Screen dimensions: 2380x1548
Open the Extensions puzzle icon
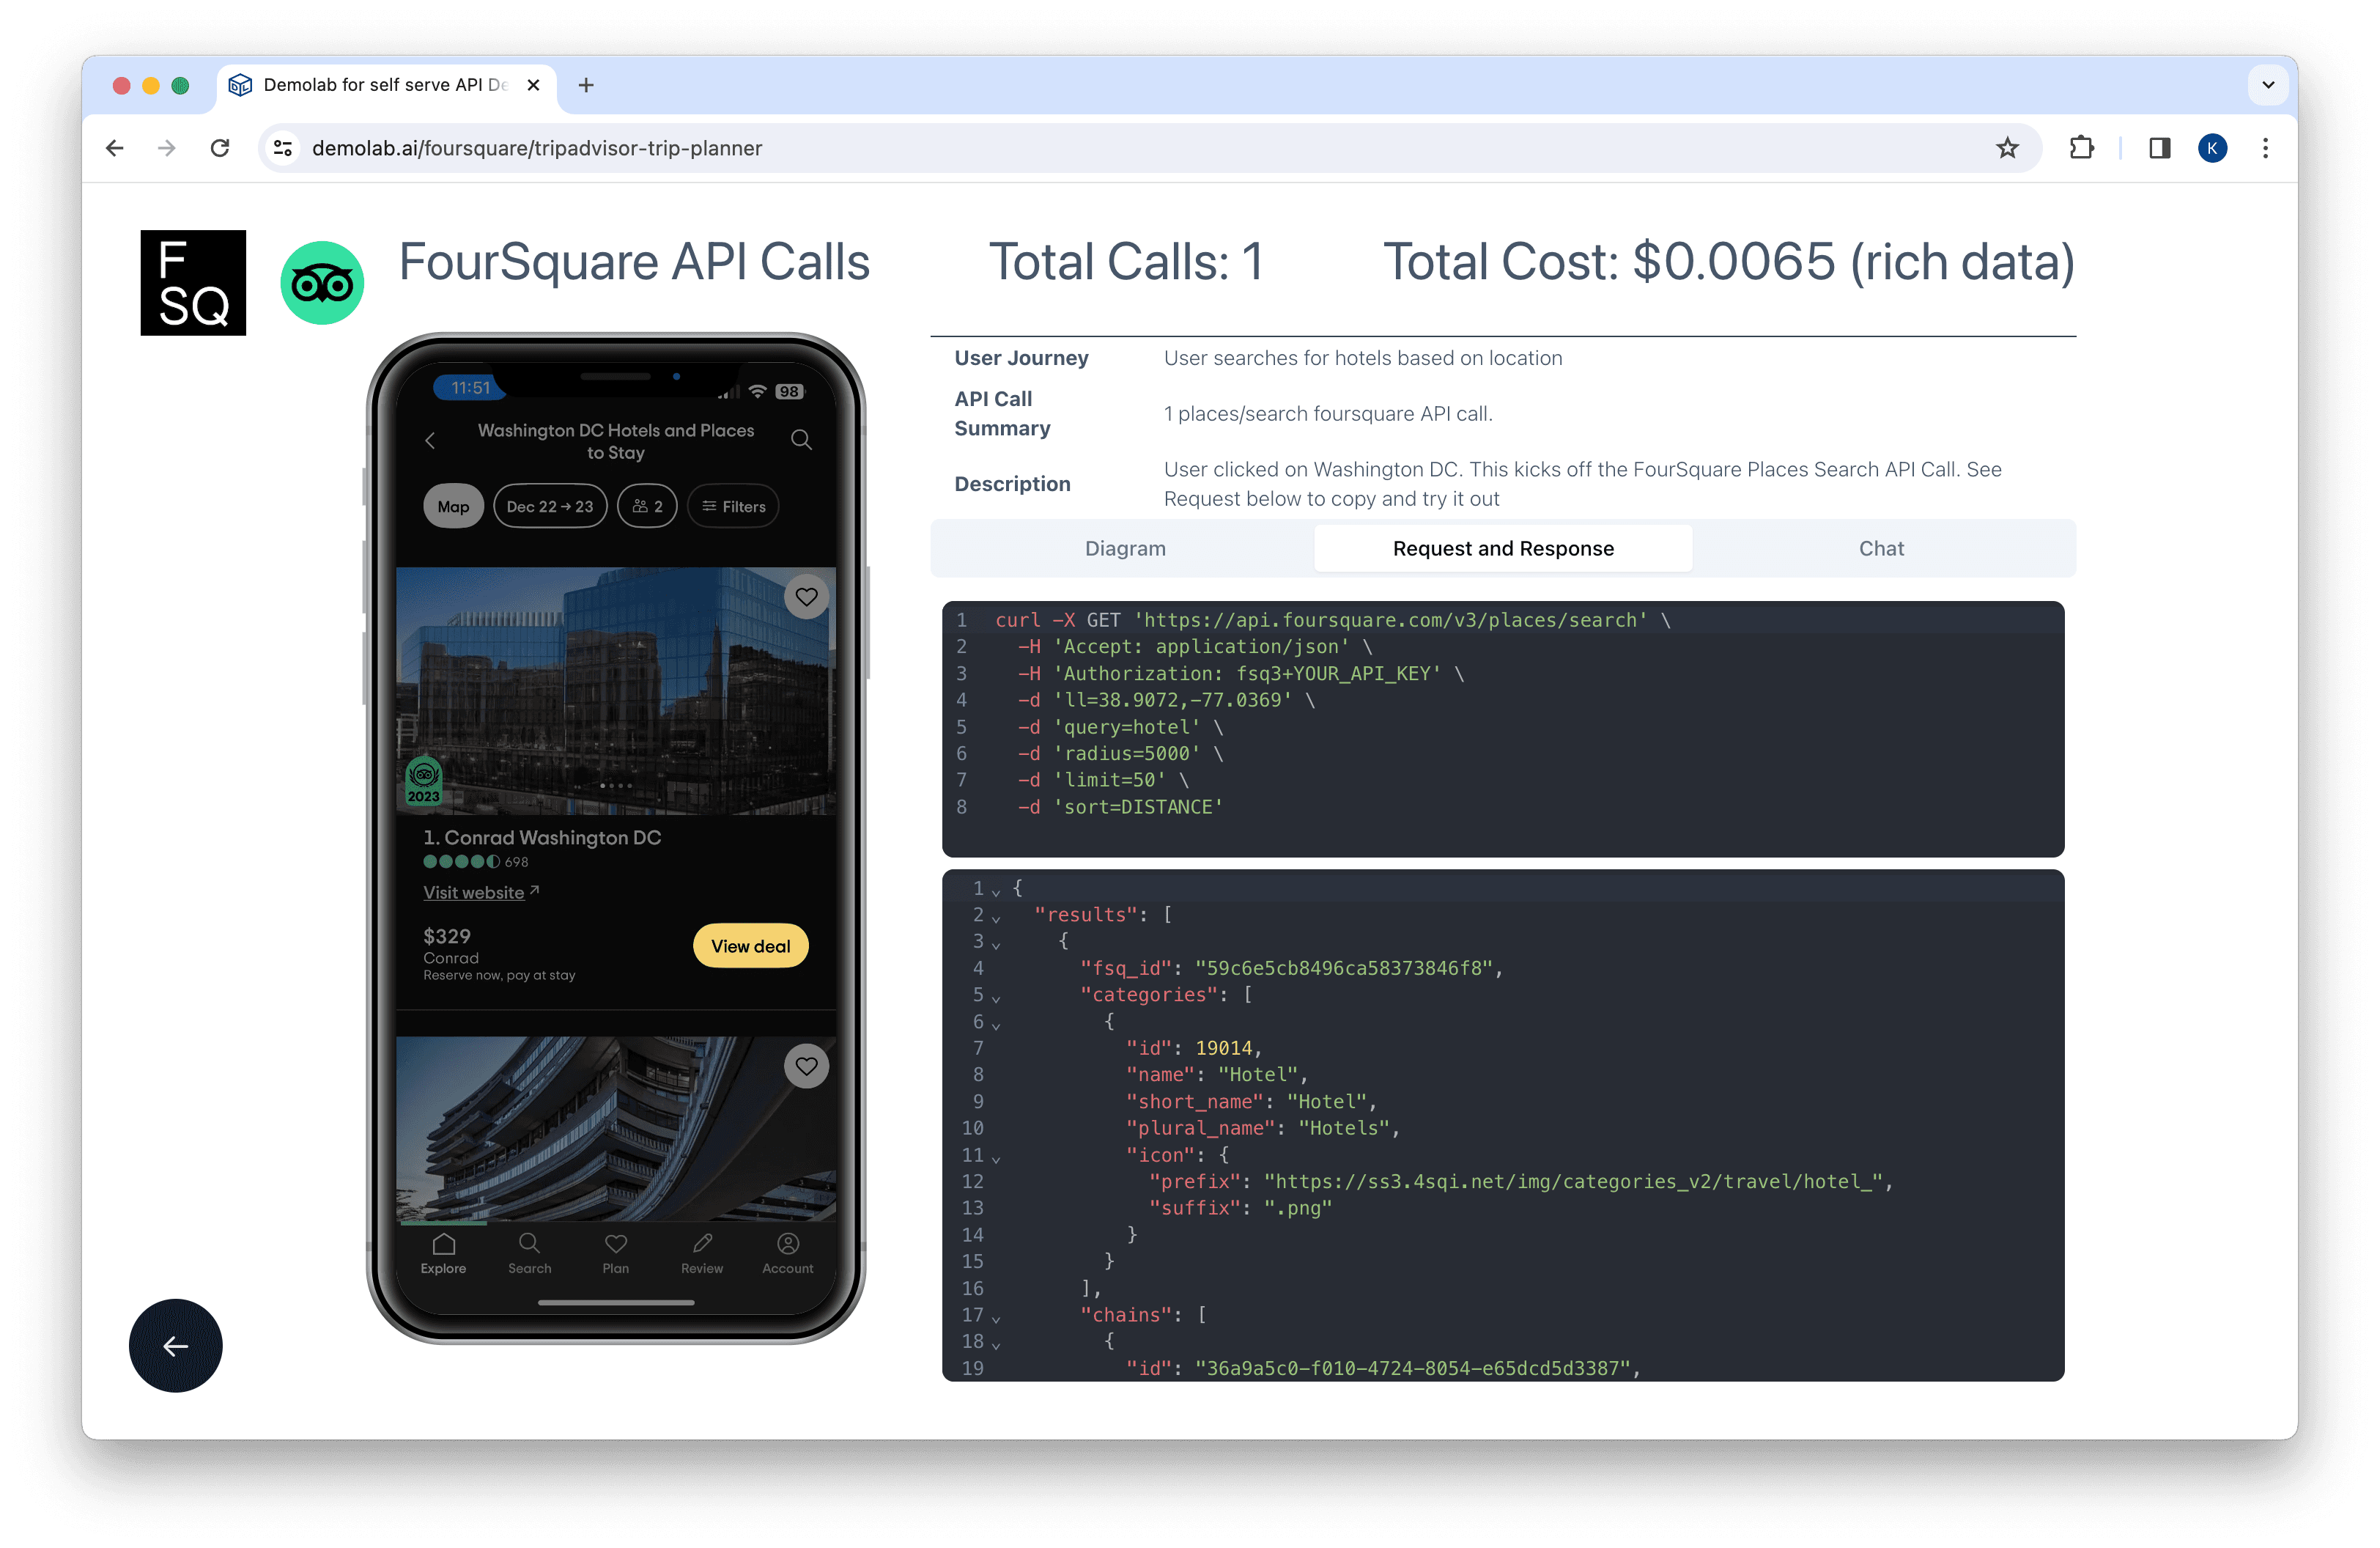coord(2081,148)
